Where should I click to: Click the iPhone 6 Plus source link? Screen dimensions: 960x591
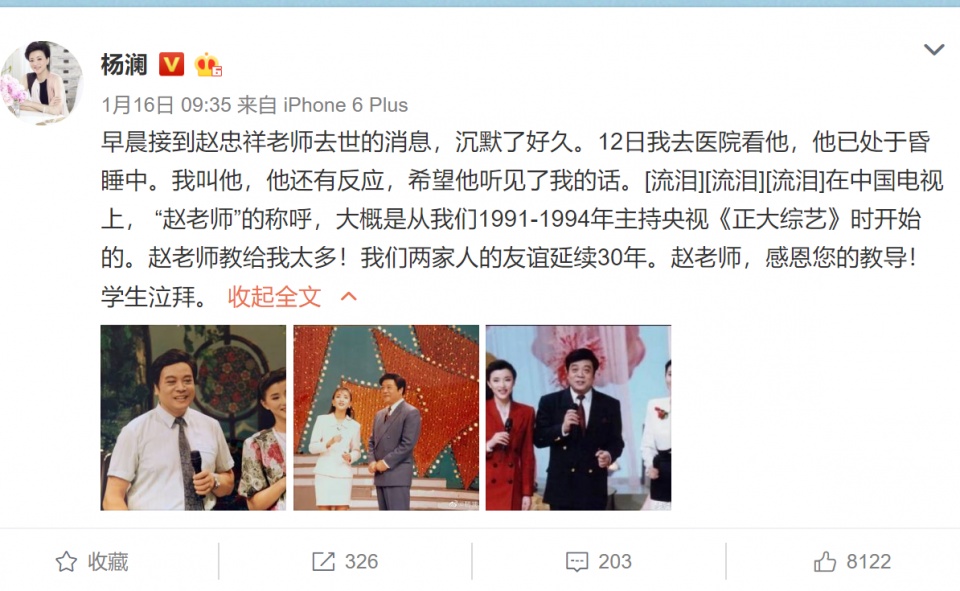pyautogui.click(x=345, y=105)
